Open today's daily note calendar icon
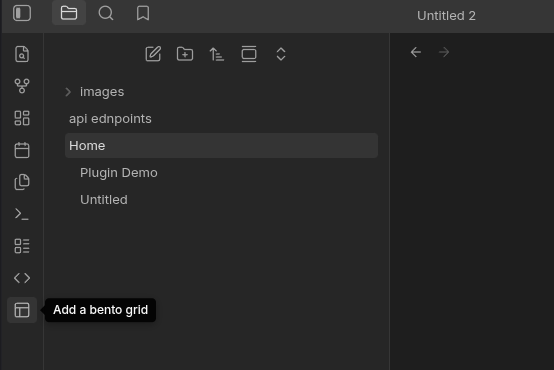The image size is (554, 370). (22, 150)
